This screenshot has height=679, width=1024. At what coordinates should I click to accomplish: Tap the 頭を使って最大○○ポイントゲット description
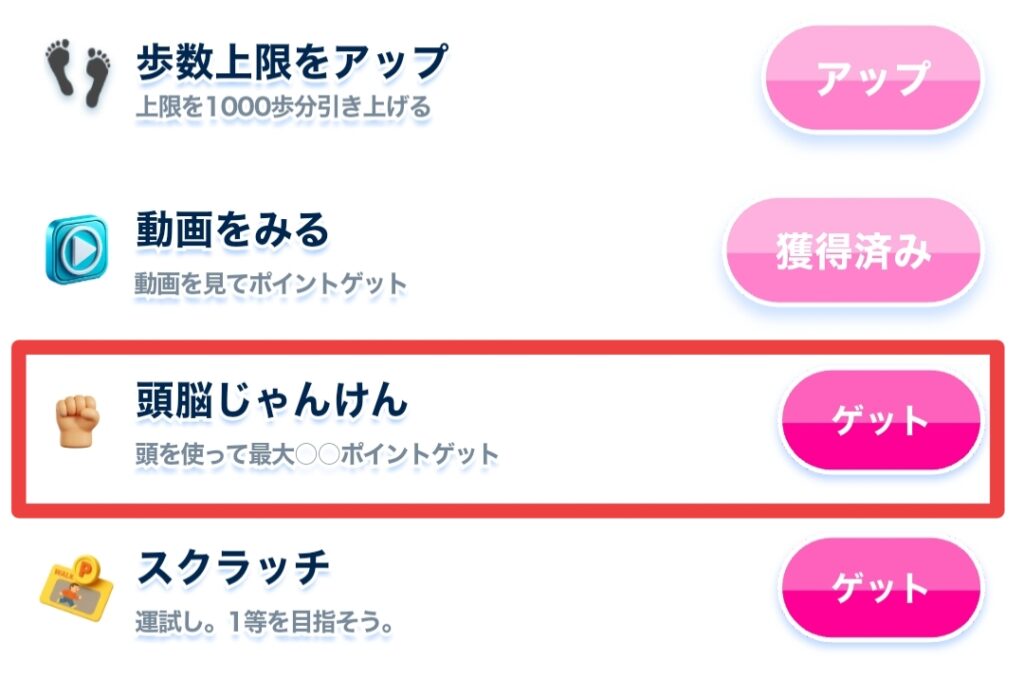coord(316,455)
